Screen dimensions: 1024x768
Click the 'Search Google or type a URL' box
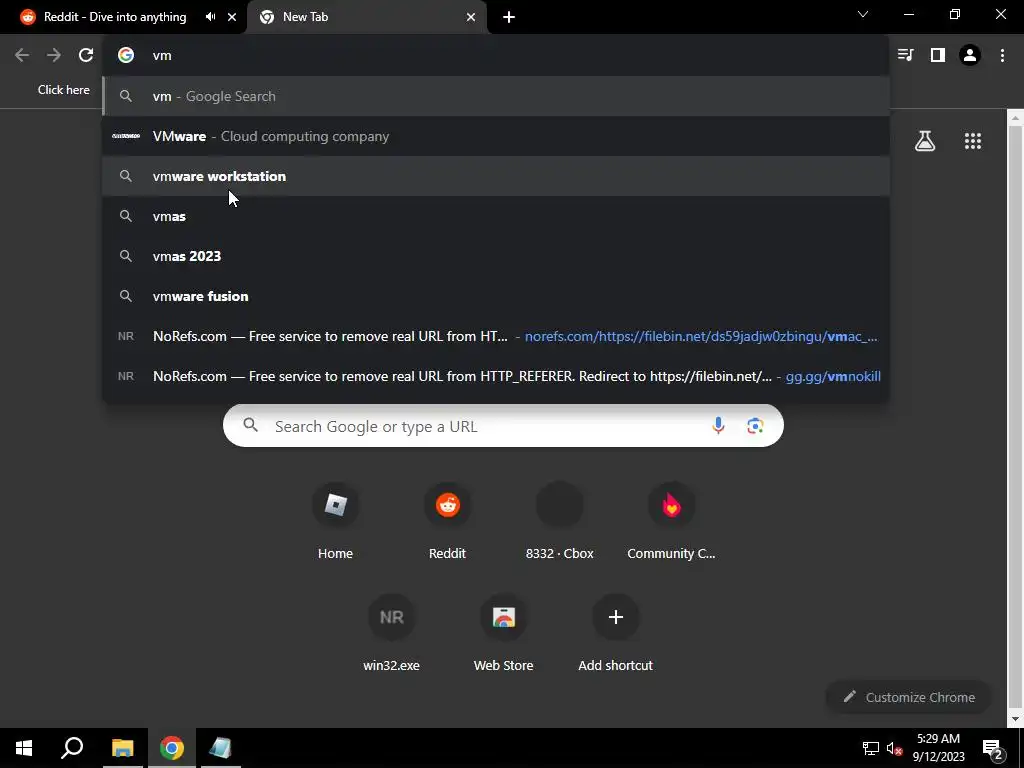(503, 426)
